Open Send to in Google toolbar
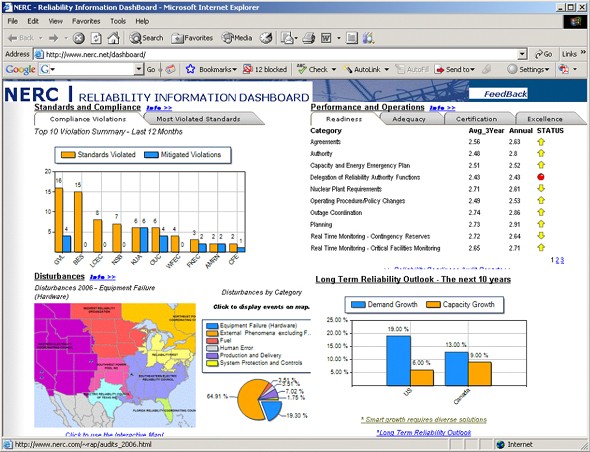The height and width of the screenshot is (452, 590). point(455,69)
